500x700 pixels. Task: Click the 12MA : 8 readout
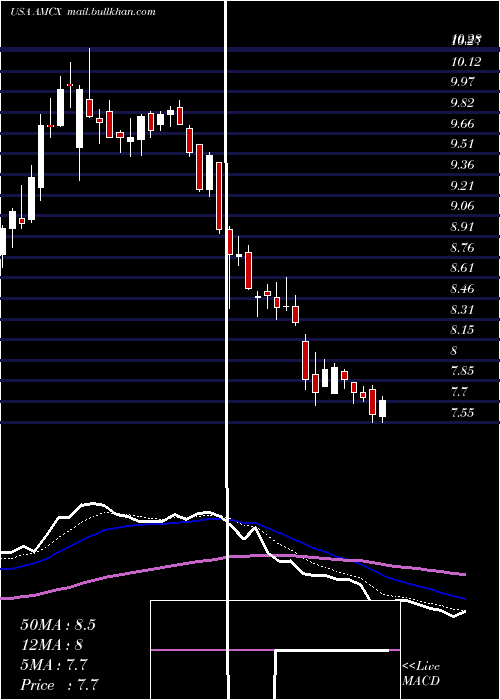(52, 645)
